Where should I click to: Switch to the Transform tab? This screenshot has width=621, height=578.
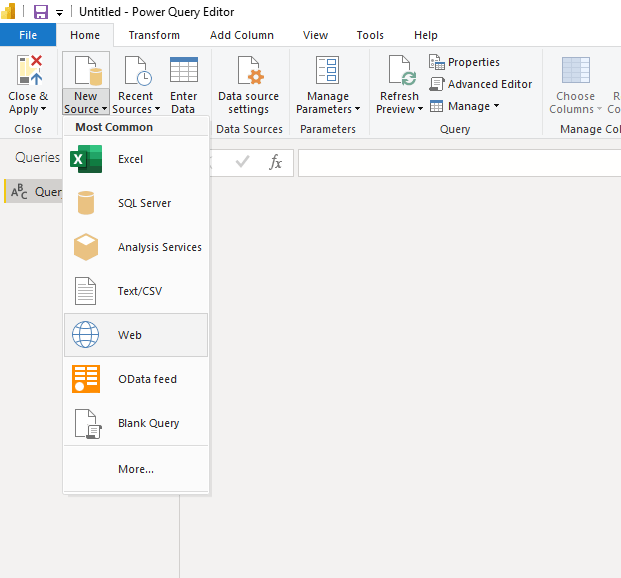(154, 35)
